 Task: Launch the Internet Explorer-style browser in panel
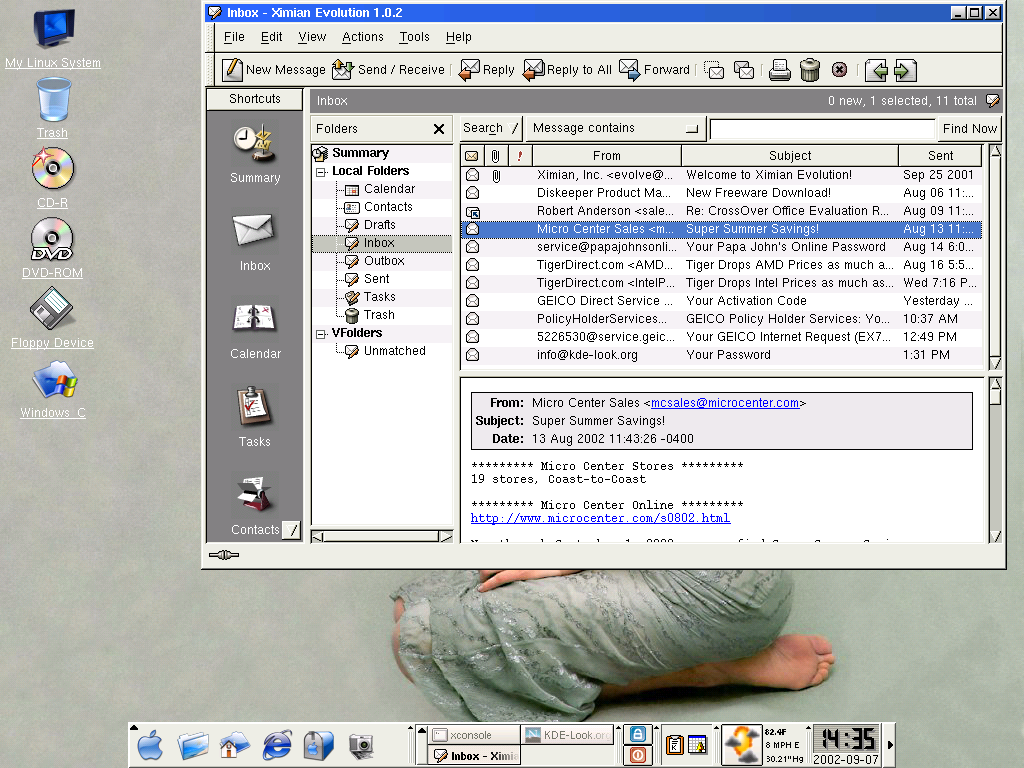pos(277,745)
